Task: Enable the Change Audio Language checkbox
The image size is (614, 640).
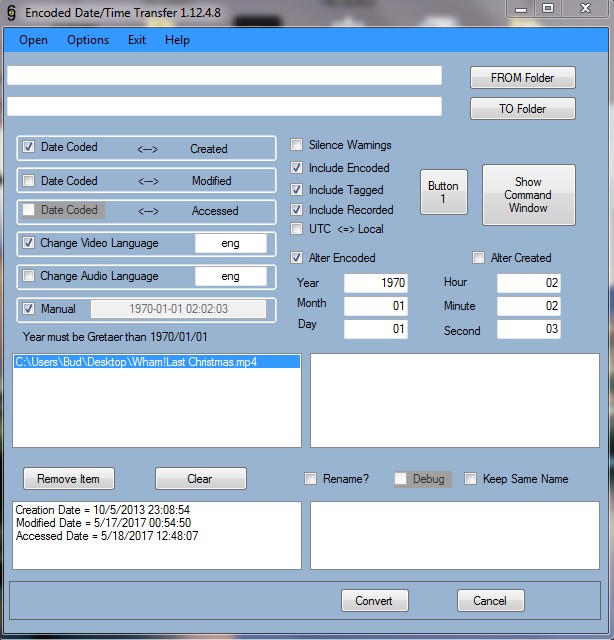Action: click(29, 276)
